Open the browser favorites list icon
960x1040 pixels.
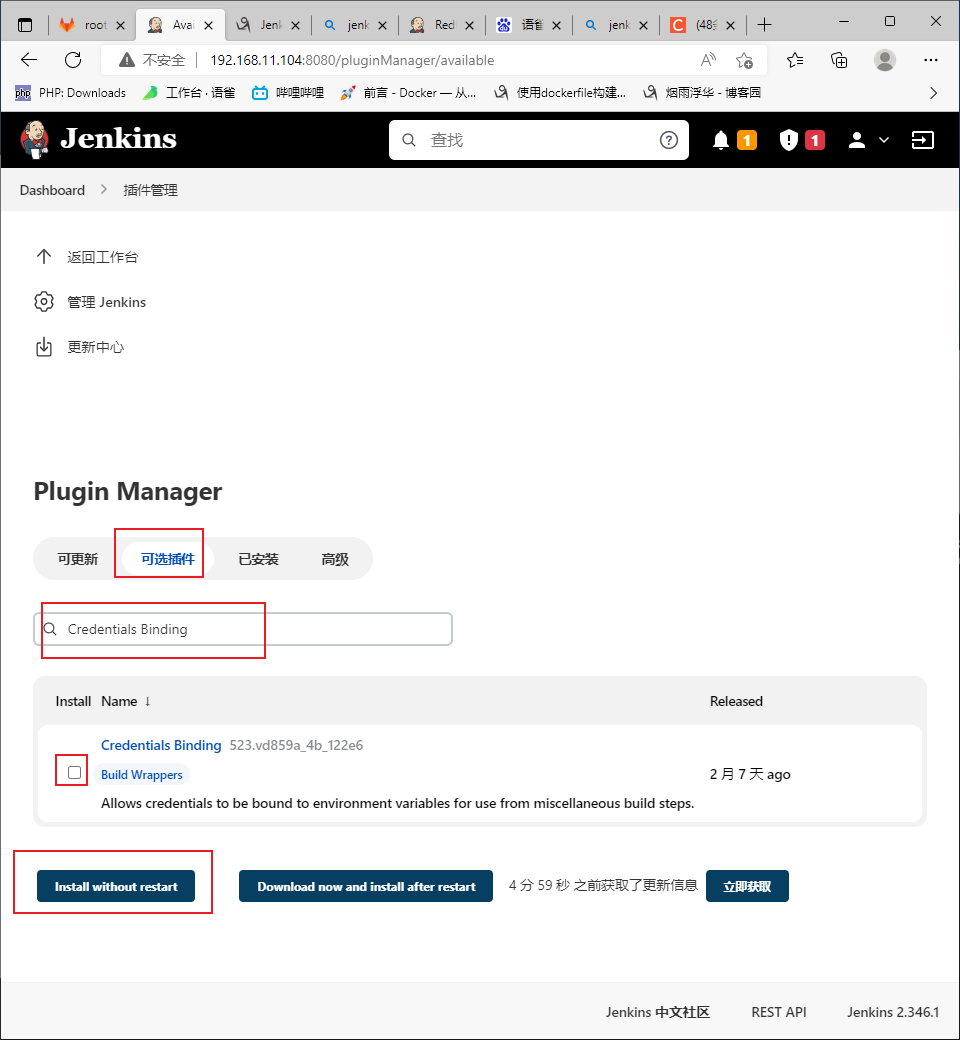[795, 60]
